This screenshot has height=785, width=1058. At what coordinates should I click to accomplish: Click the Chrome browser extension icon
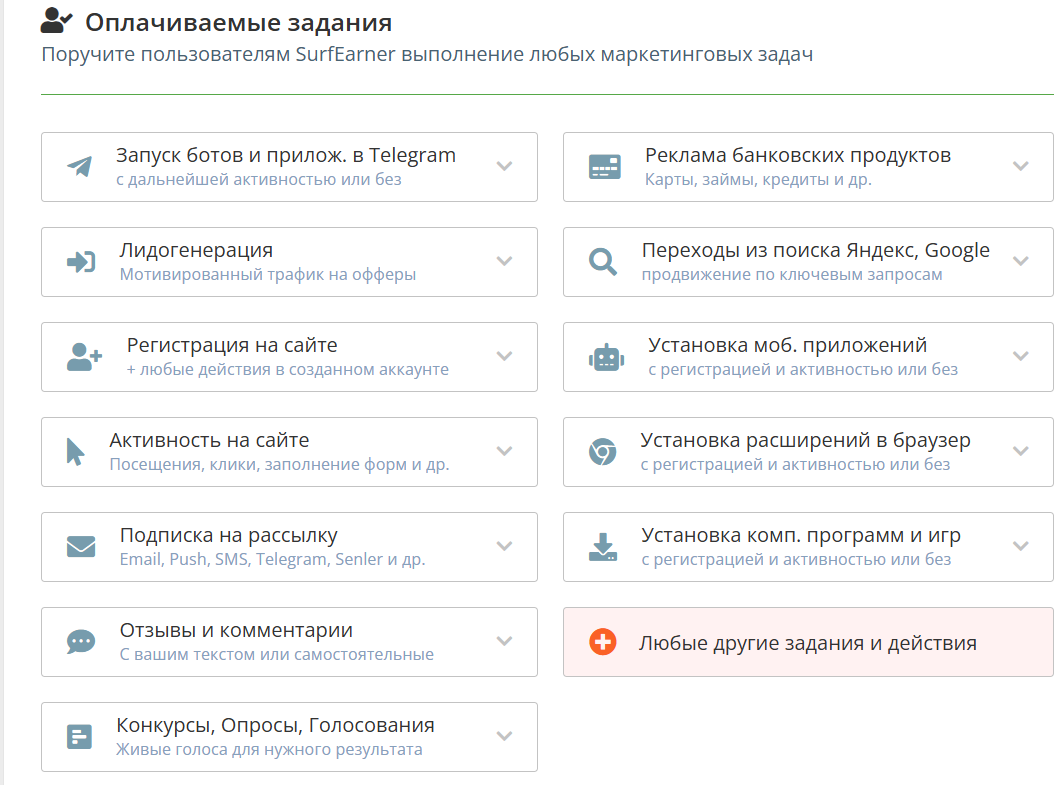[602, 452]
